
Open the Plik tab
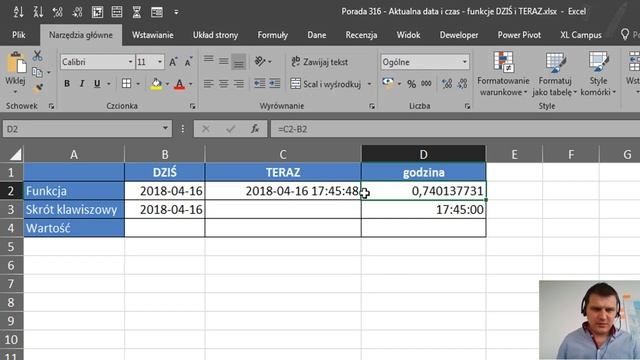tap(18, 35)
